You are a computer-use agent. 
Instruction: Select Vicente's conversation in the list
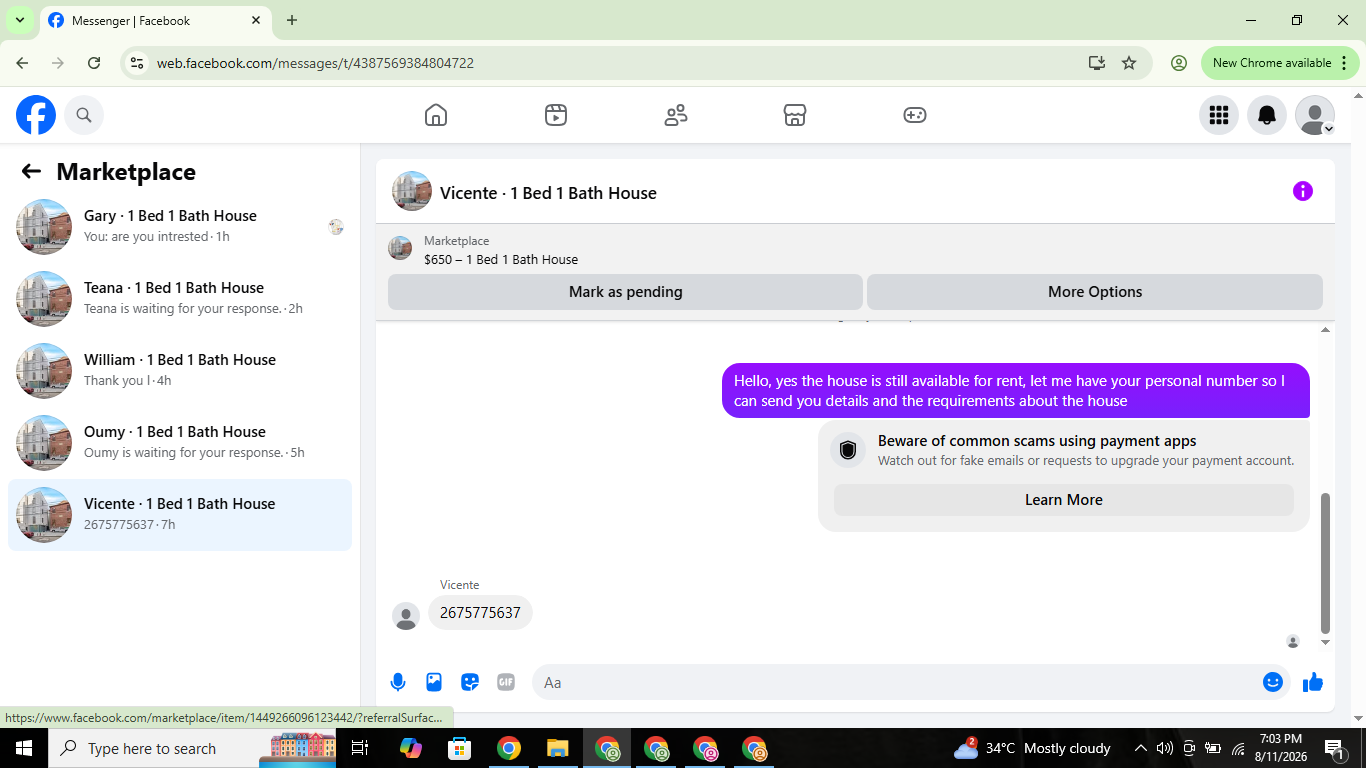180,515
